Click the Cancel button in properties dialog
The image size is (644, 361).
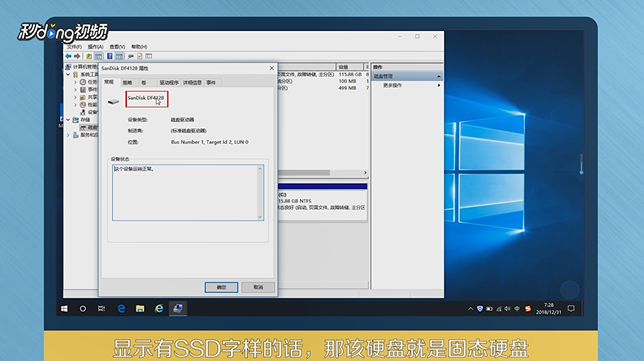258,287
